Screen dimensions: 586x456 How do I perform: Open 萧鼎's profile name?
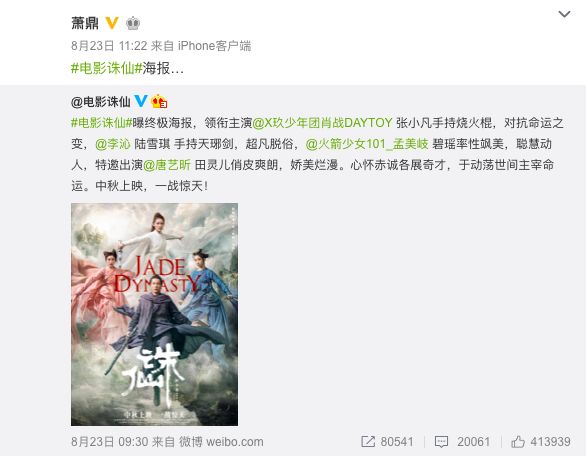85,23
